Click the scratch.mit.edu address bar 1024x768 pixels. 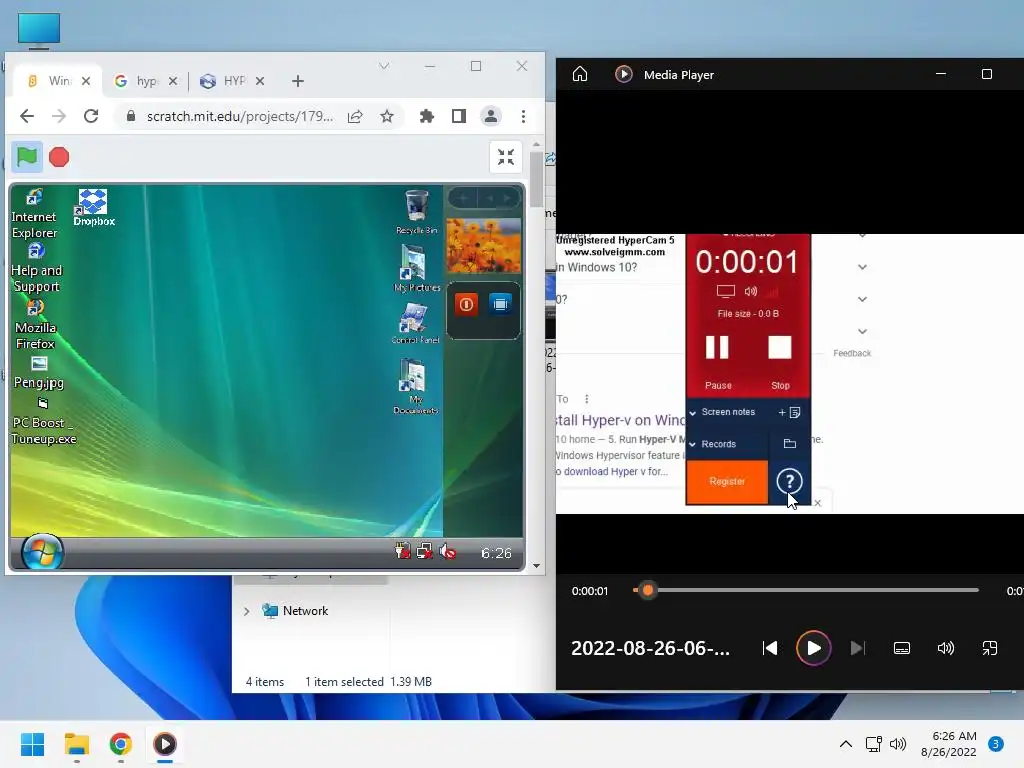[240, 116]
